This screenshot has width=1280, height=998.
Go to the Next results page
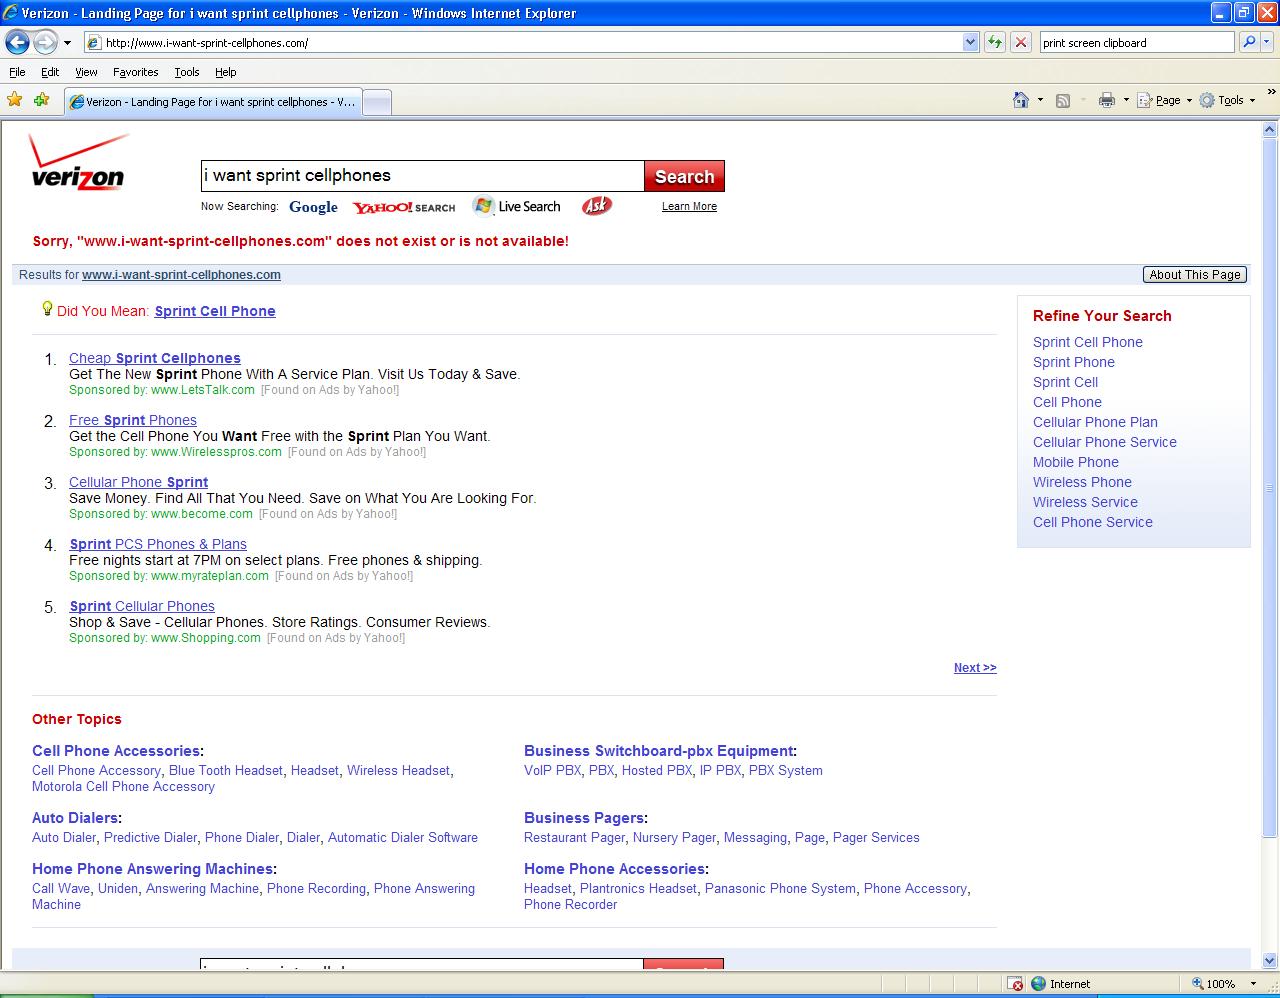(x=975, y=667)
